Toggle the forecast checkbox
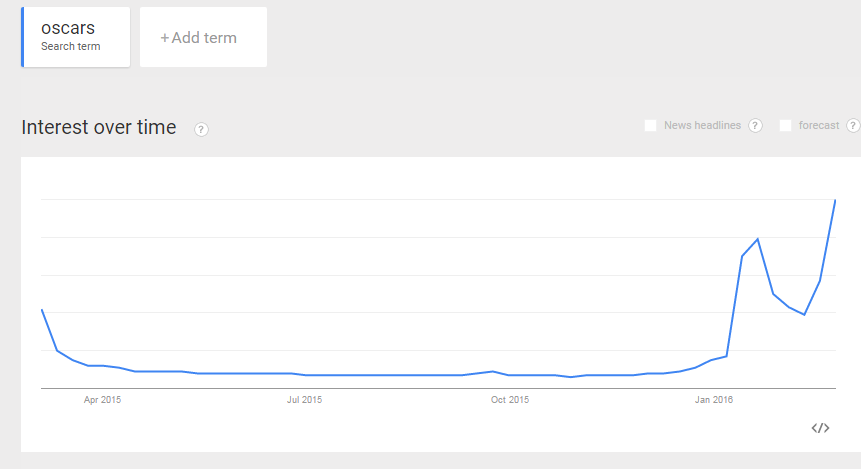 click(785, 126)
